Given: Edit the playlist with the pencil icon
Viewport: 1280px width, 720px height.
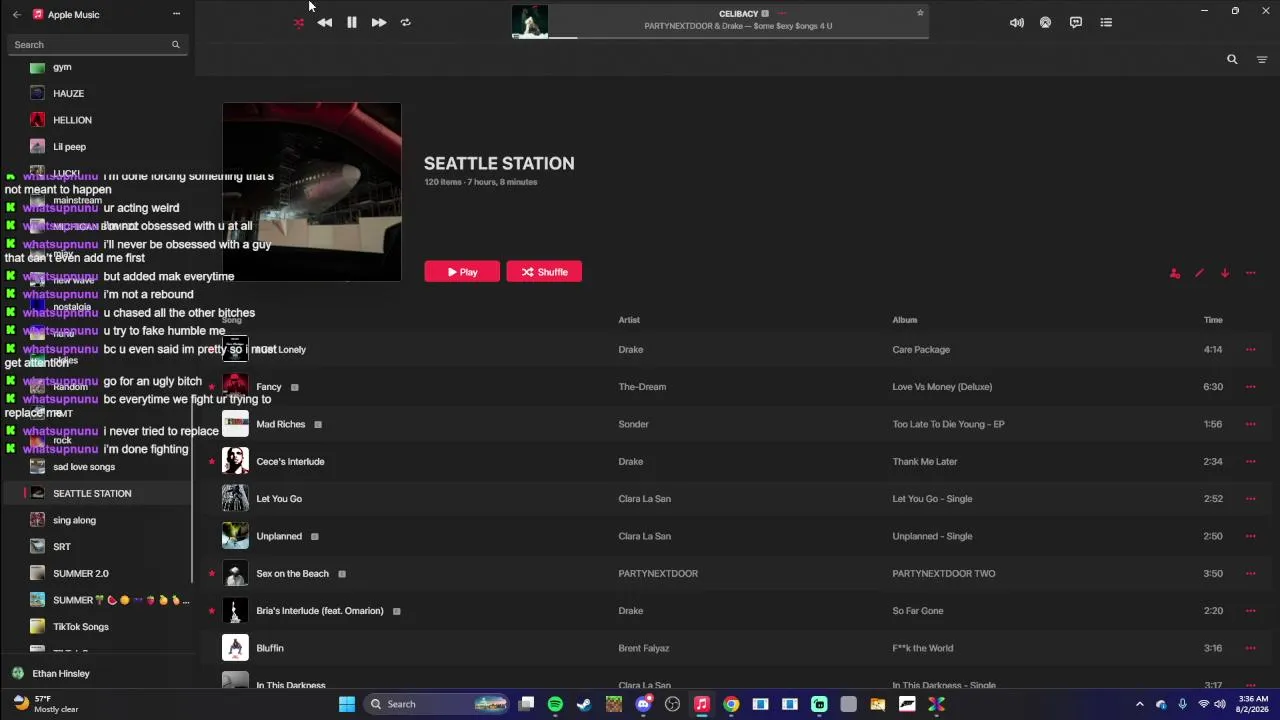Looking at the screenshot, I should [x=1199, y=273].
